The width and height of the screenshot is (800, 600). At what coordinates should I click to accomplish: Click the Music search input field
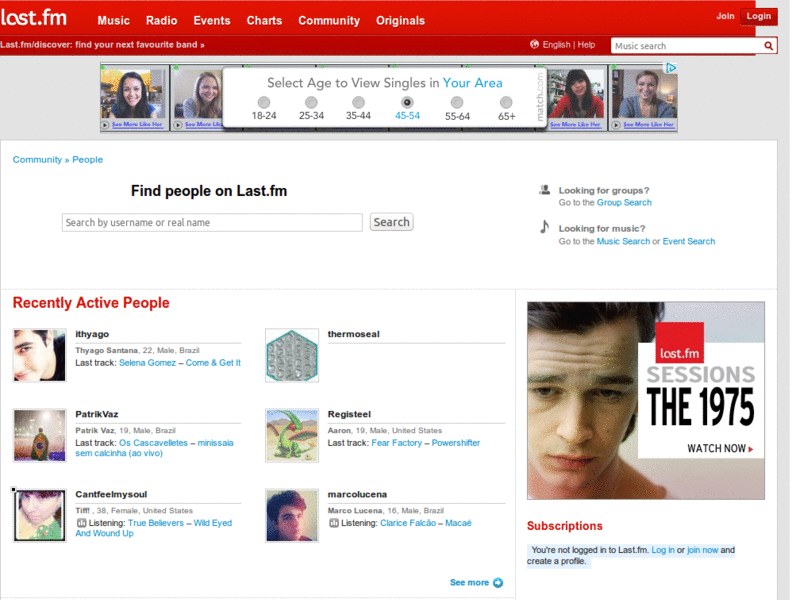point(687,46)
